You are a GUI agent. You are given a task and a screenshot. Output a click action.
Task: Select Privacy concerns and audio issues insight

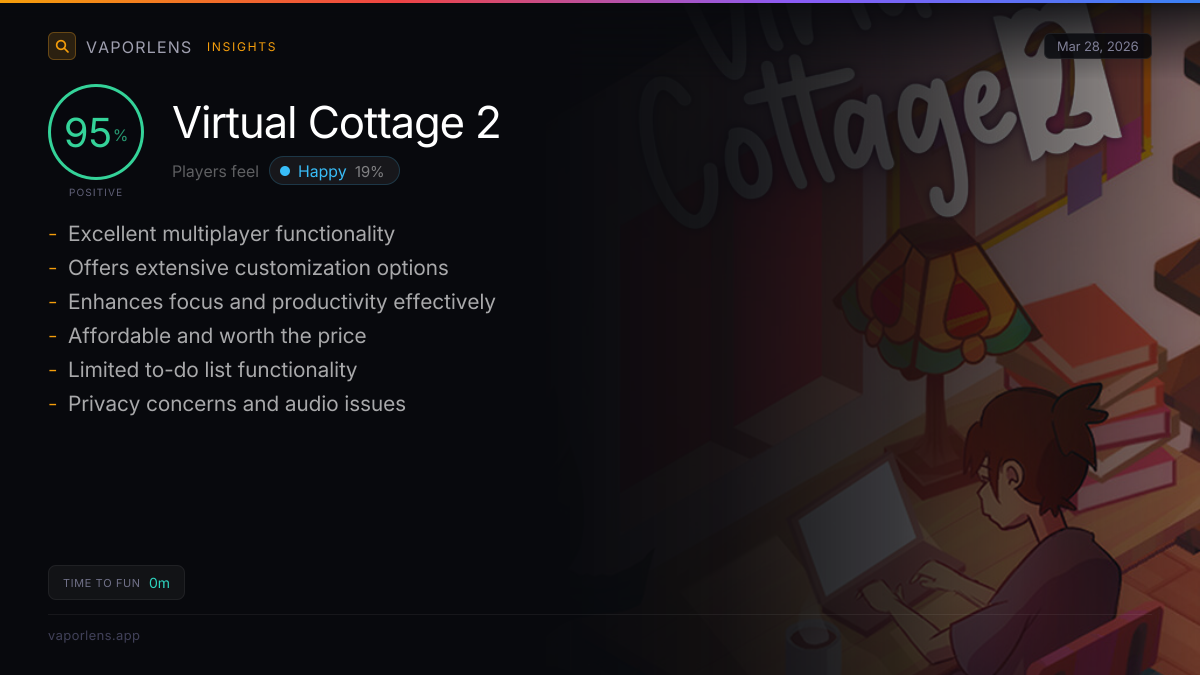[x=237, y=404]
